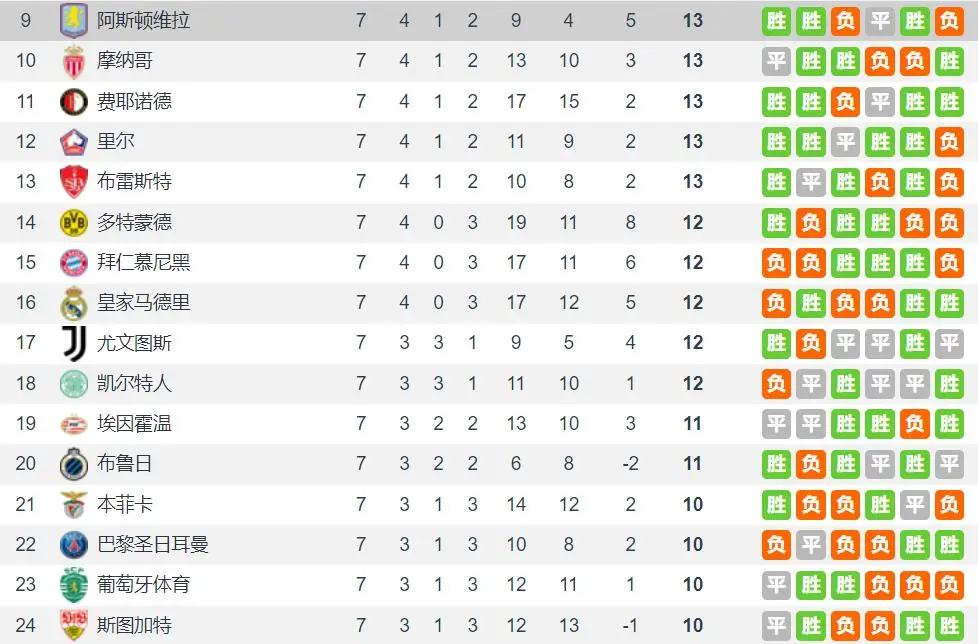
Task: Click the Paris Saint-Germain club badge
Action: pyautogui.click(x=74, y=545)
